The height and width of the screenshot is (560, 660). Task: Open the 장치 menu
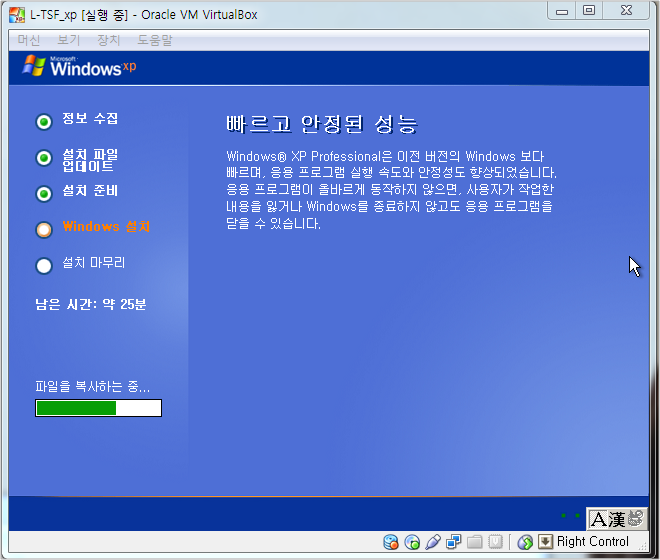click(x=109, y=40)
